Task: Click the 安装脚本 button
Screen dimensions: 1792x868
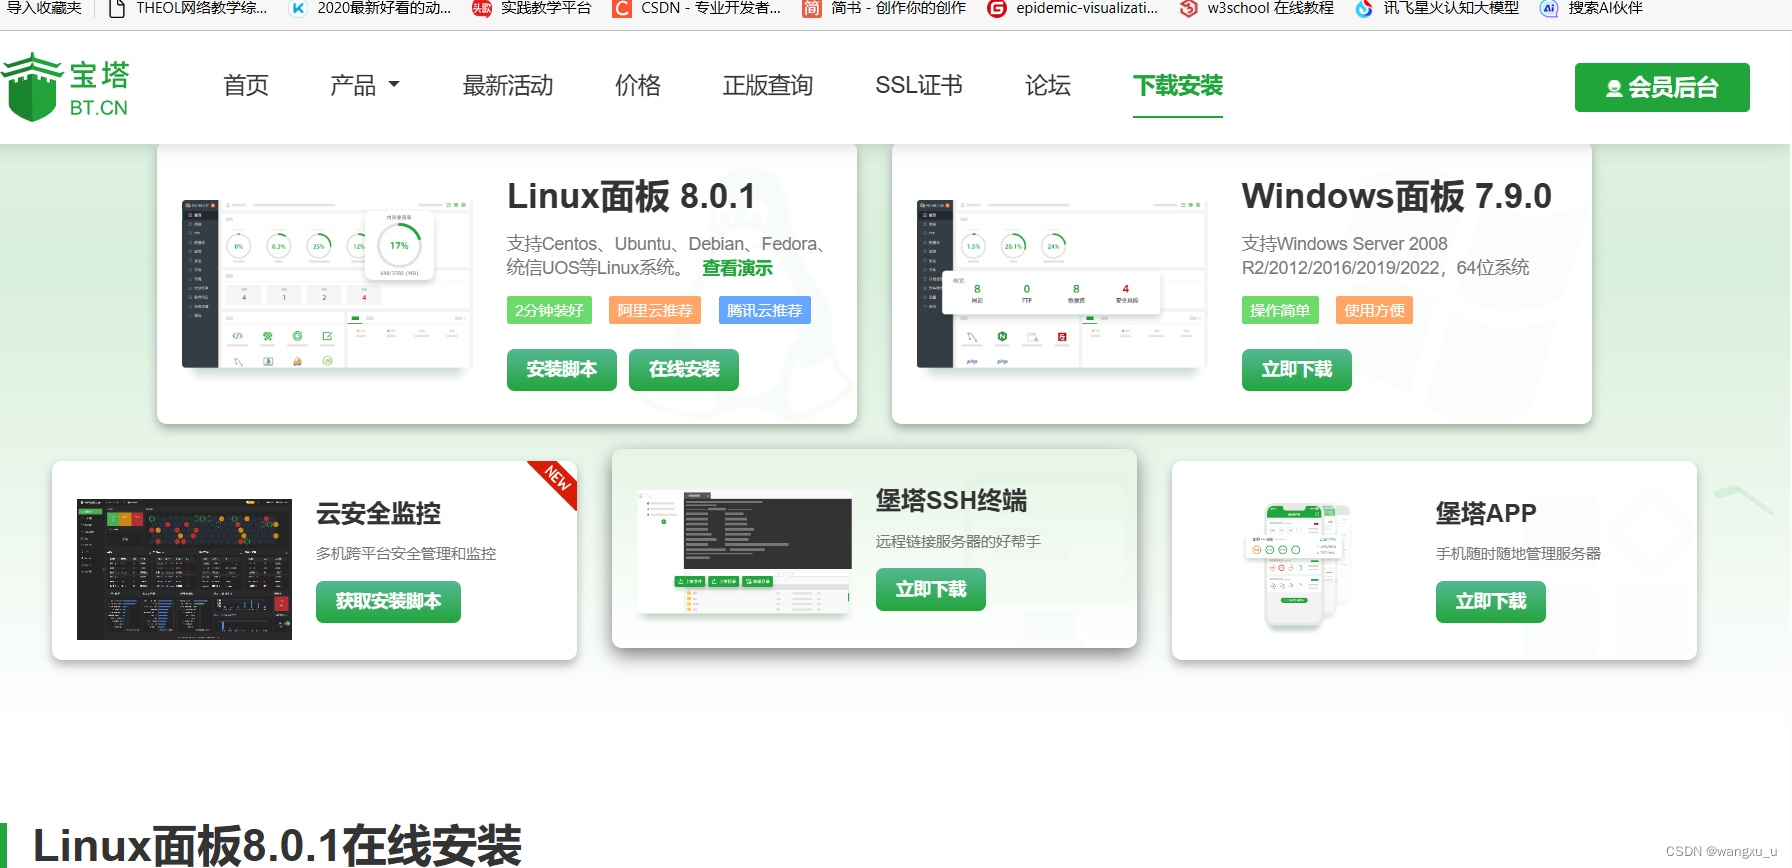Action: click(562, 370)
